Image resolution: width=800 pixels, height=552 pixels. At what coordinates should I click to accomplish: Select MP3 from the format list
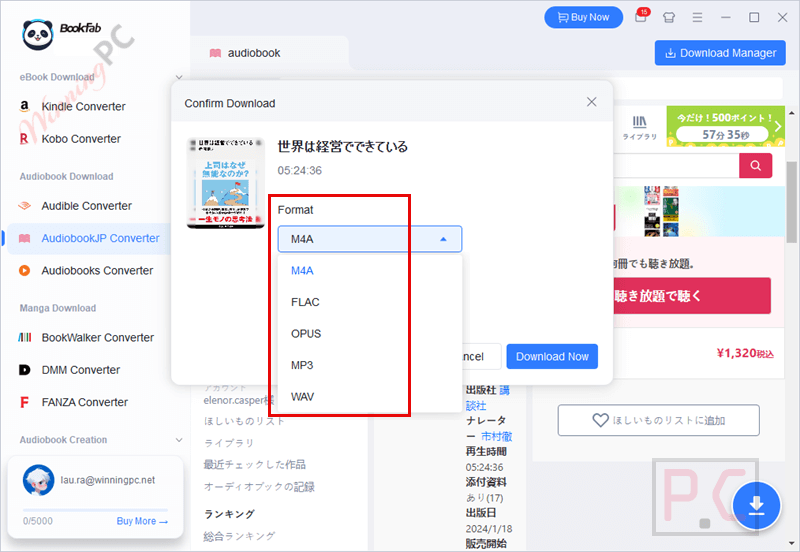coord(369,365)
